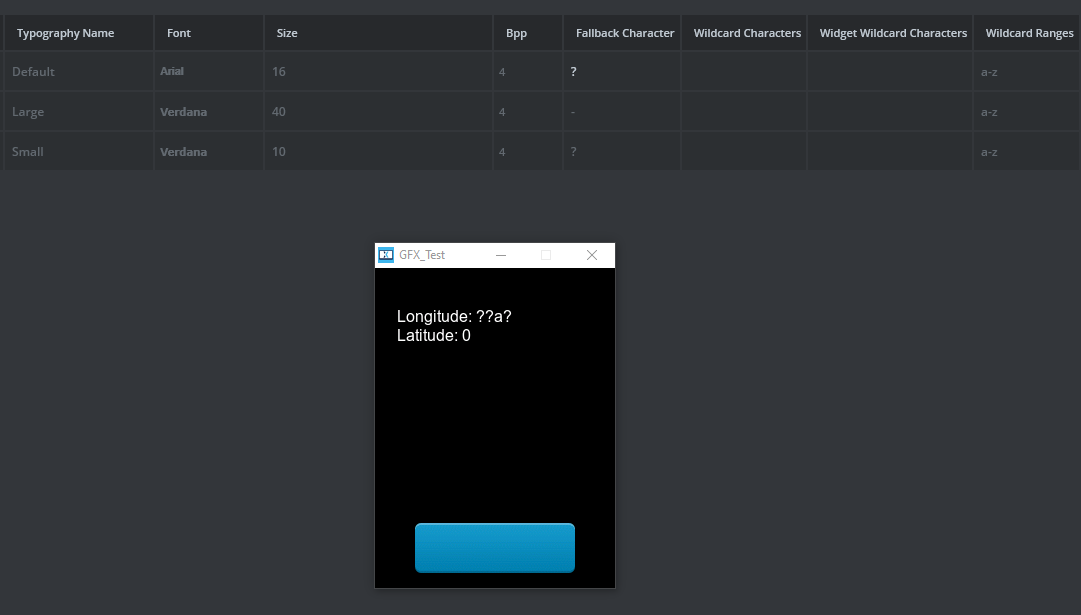Click Widget Wildcard Characters cell for Large
This screenshot has height=615, width=1081.
[890, 112]
